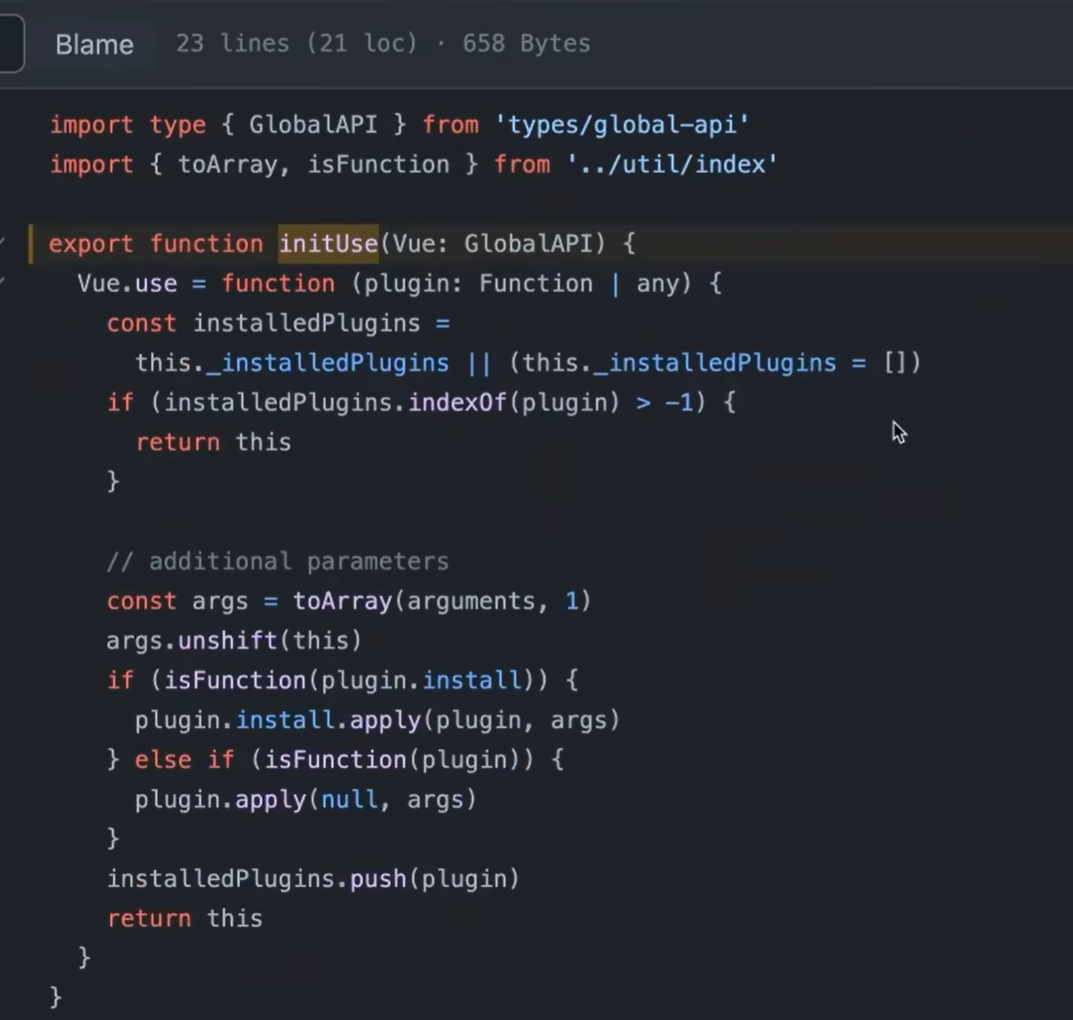Click 'return this' below the indexOf check
The height and width of the screenshot is (1020, 1073).
point(214,442)
